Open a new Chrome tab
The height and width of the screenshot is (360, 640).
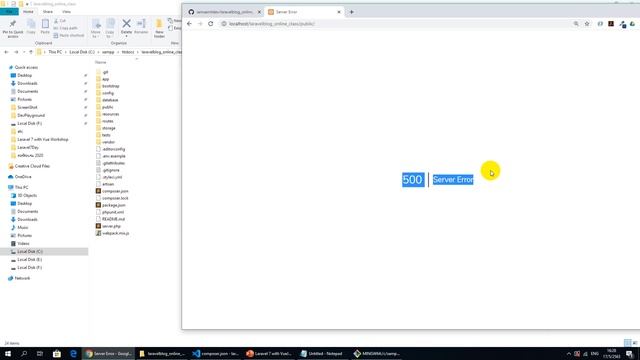[351, 12]
